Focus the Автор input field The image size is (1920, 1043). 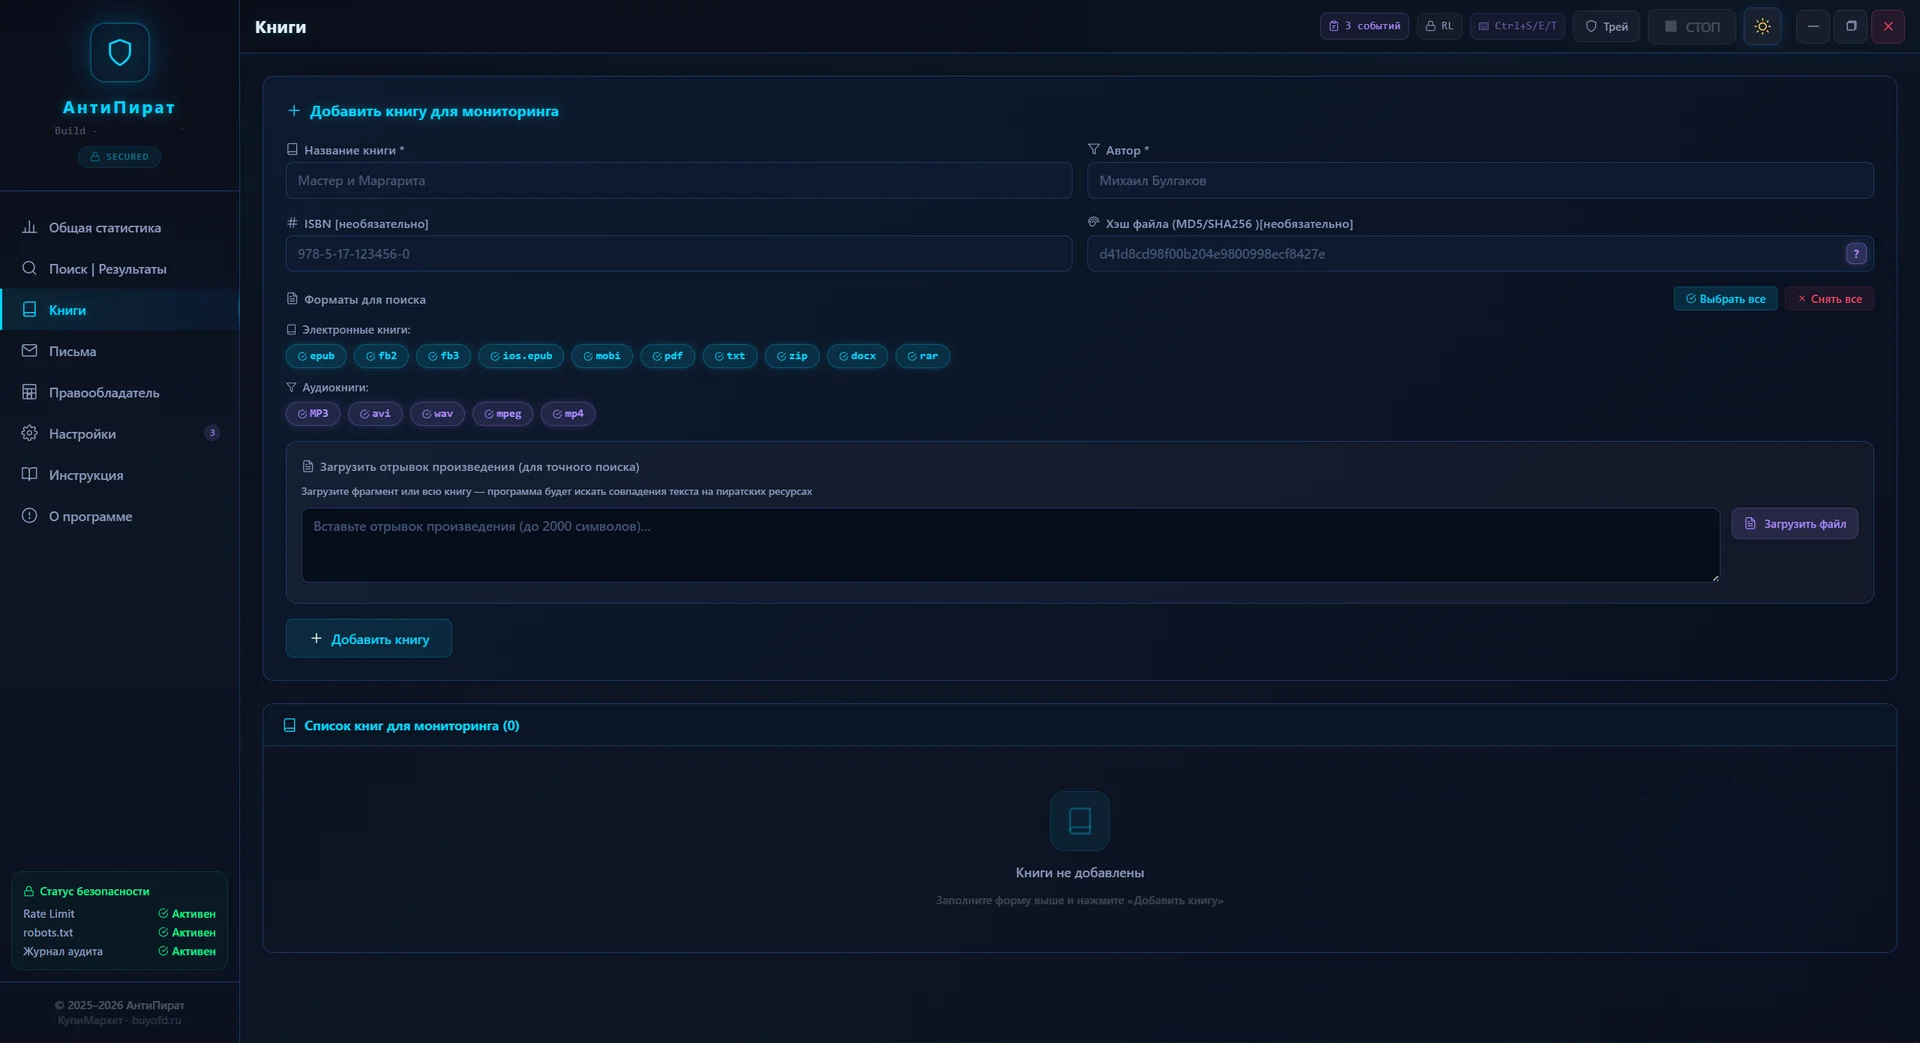[x=1480, y=181]
